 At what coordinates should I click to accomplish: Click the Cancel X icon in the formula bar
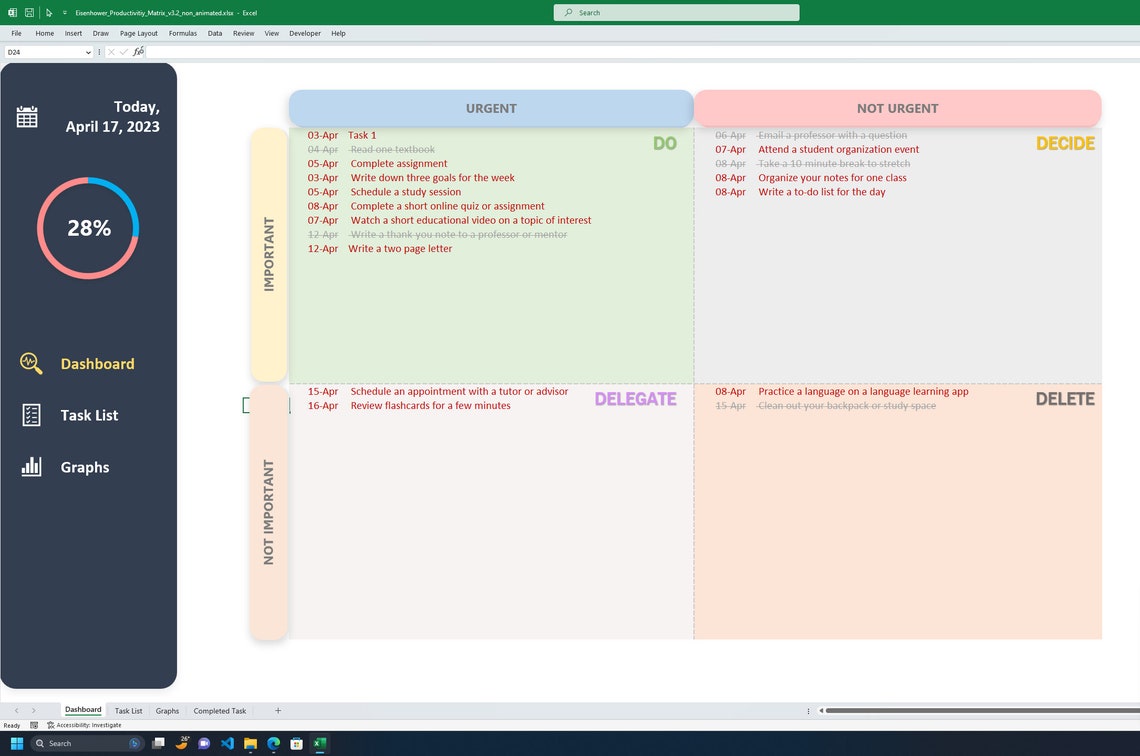coord(111,51)
